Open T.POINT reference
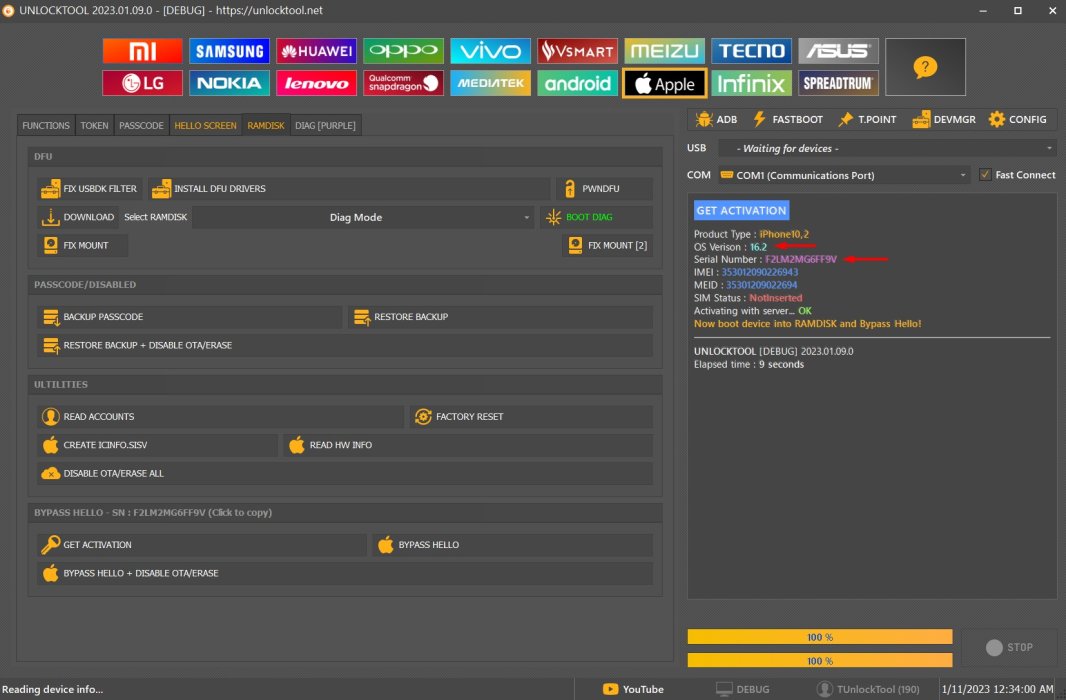1066x700 pixels. point(867,120)
